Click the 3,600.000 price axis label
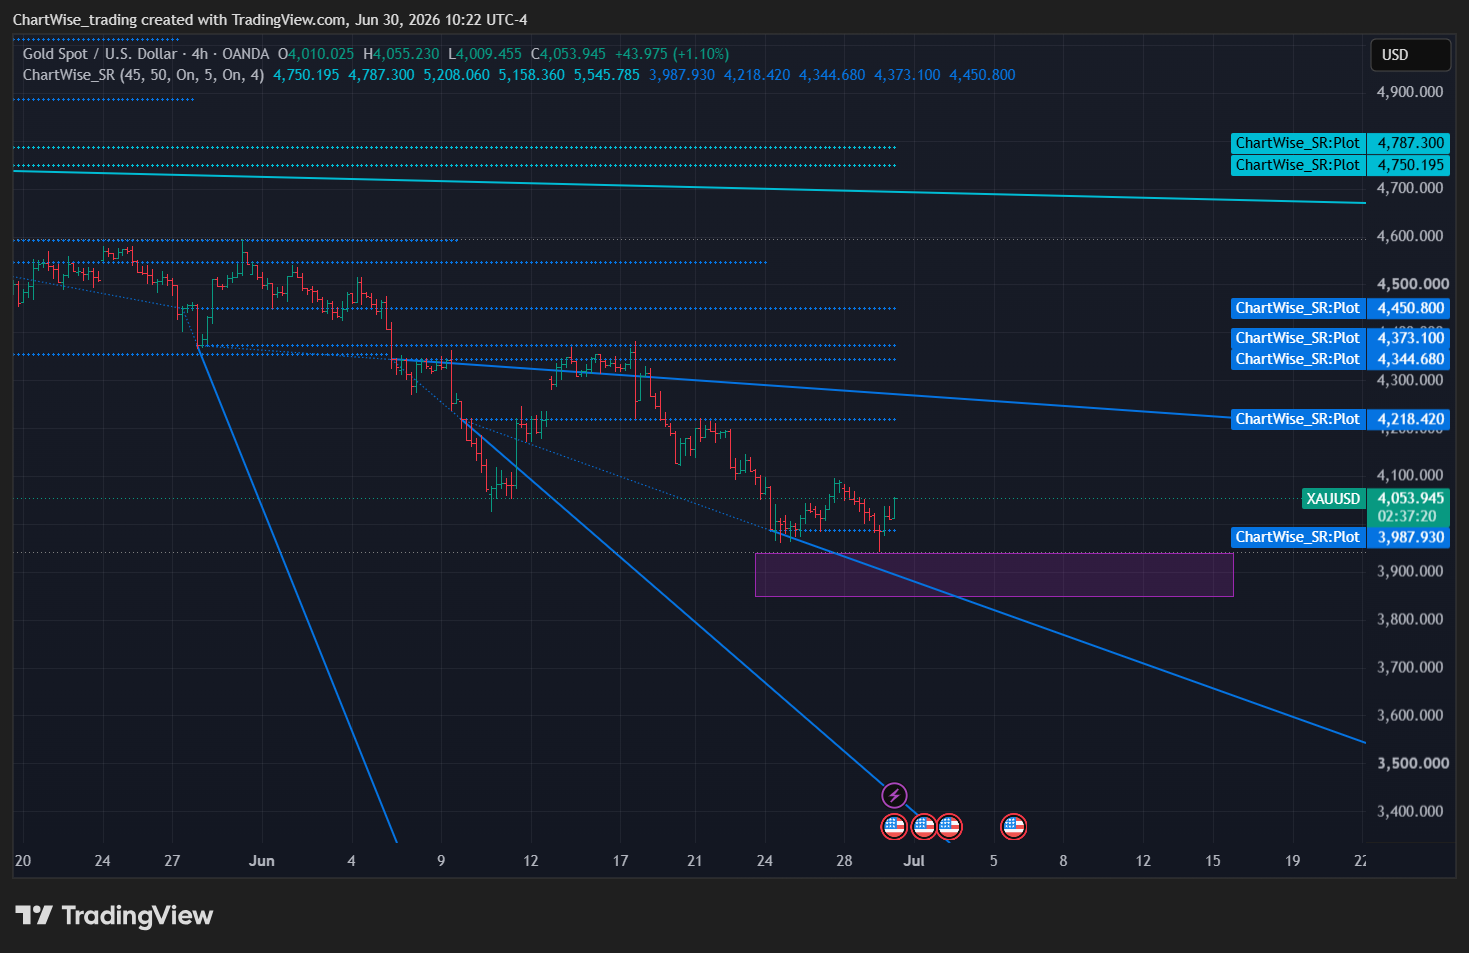This screenshot has height=953, width=1469. click(1410, 715)
